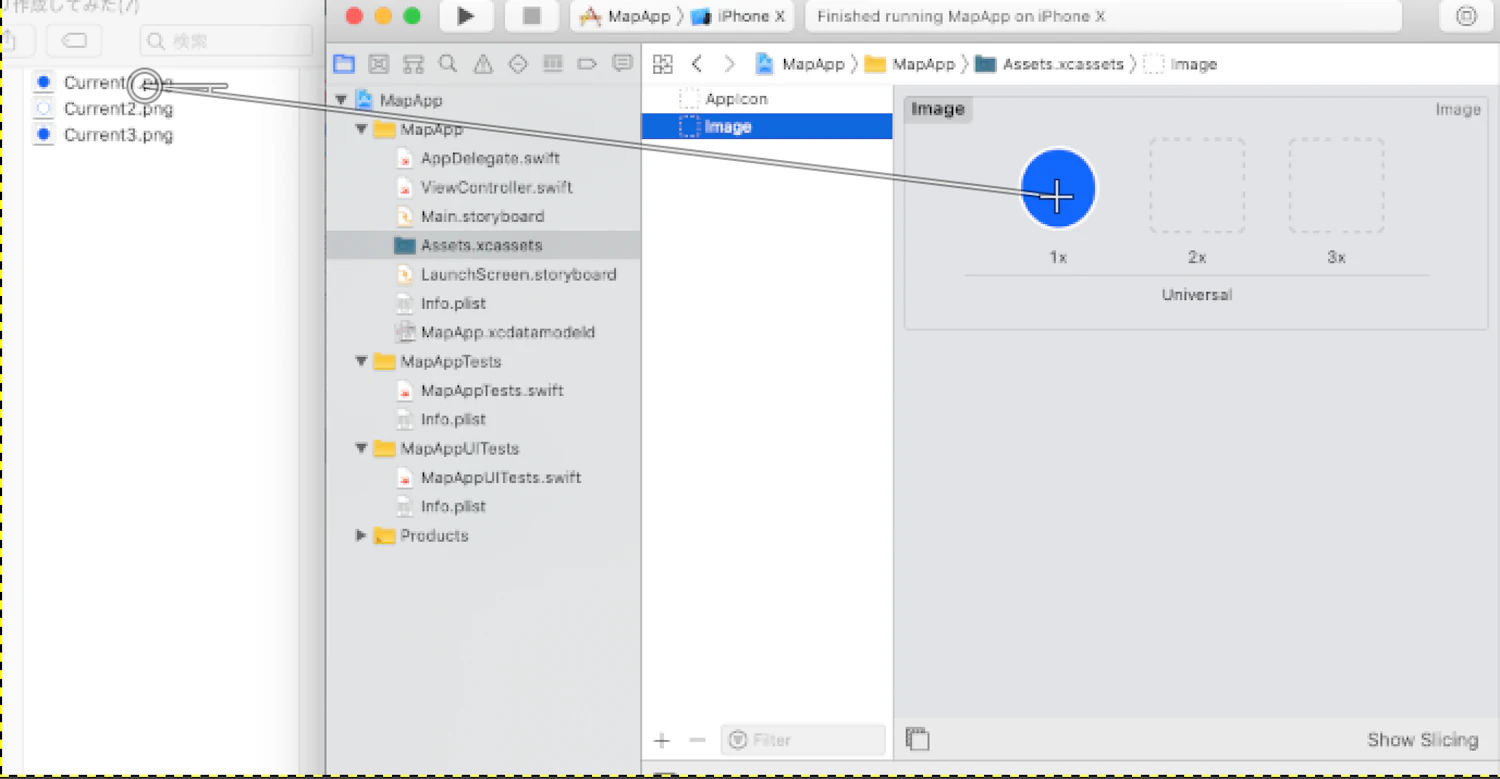The width and height of the screenshot is (1500, 779).
Task: Select the Image asset set
Action: [766, 126]
